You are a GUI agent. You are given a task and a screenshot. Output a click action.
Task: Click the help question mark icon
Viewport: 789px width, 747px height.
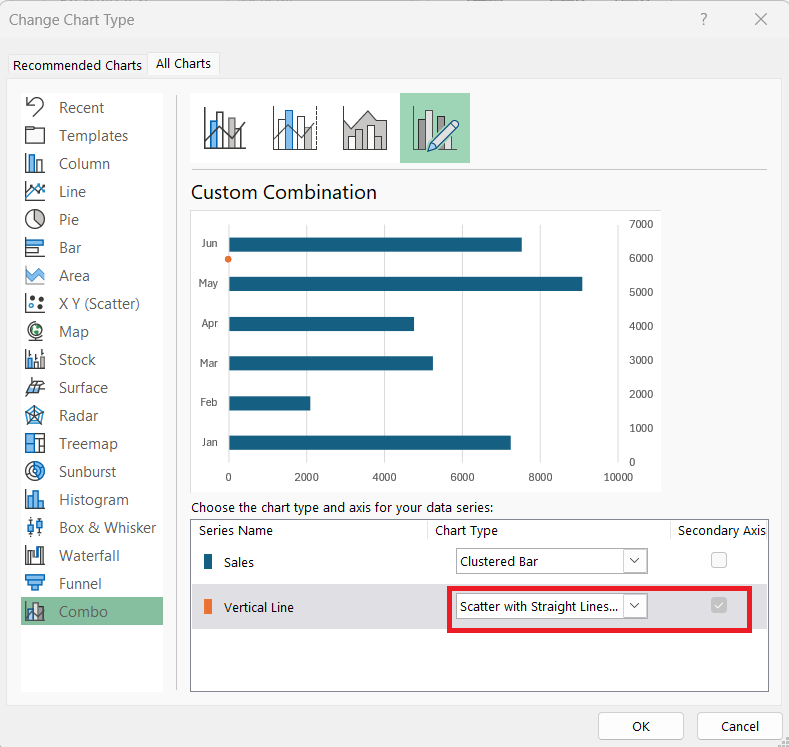pyautogui.click(x=703, y=19)
